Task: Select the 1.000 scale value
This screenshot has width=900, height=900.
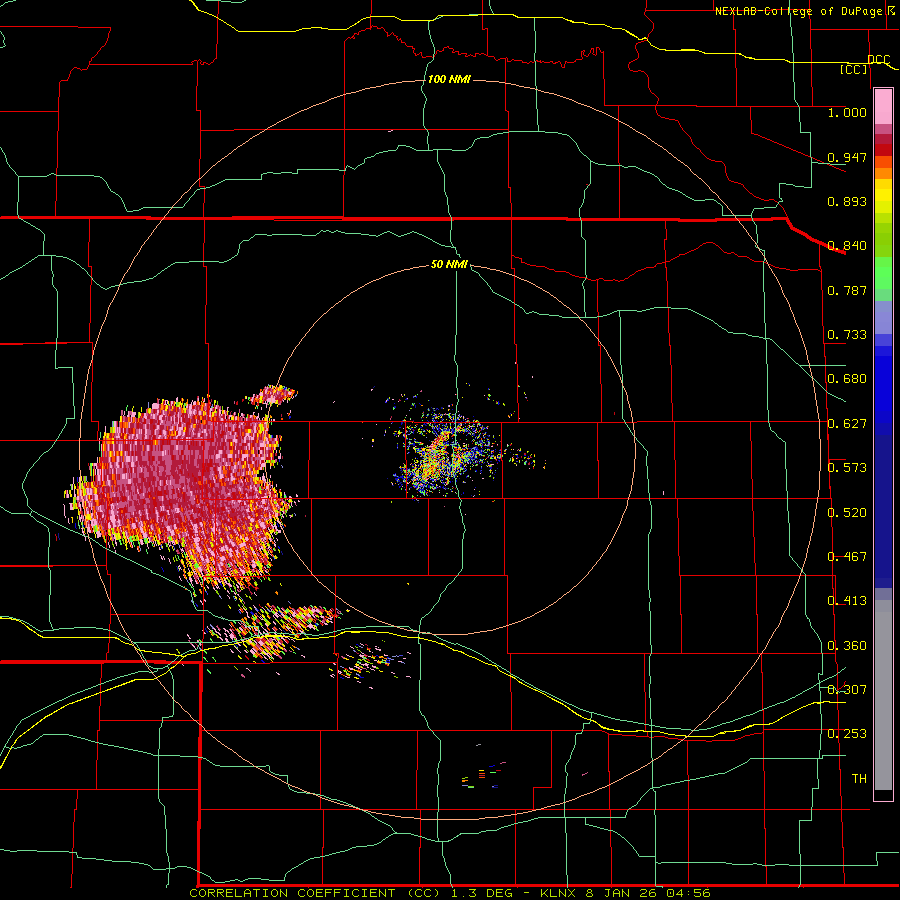Action: 847,112
